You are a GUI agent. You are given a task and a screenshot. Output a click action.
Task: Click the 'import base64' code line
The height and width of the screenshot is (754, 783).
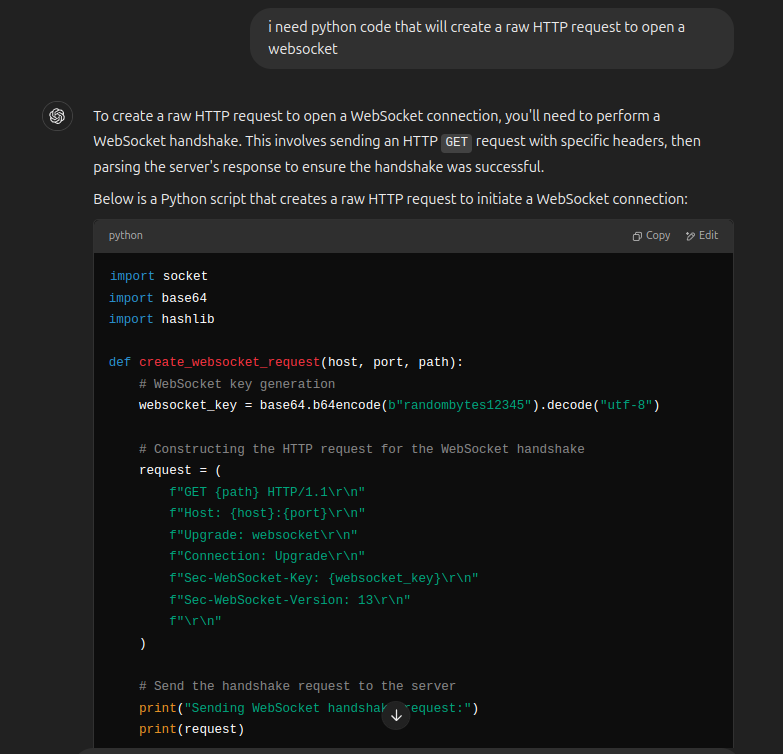159,298
